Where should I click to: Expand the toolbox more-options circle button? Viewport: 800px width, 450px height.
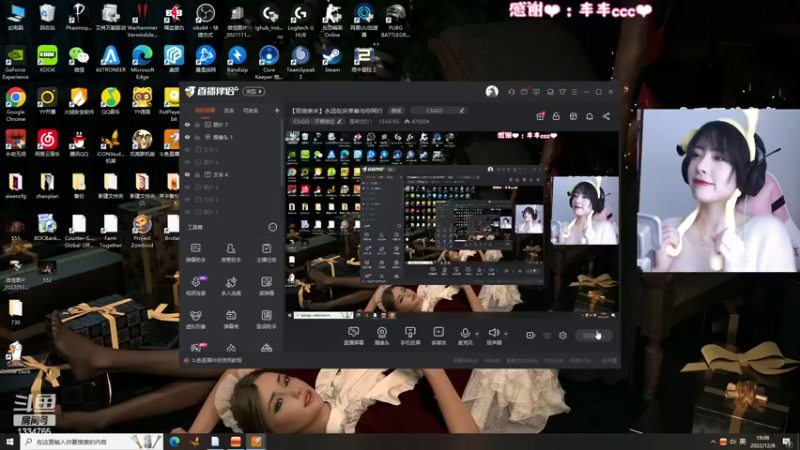pyautogui.click(x=272, y=227)
